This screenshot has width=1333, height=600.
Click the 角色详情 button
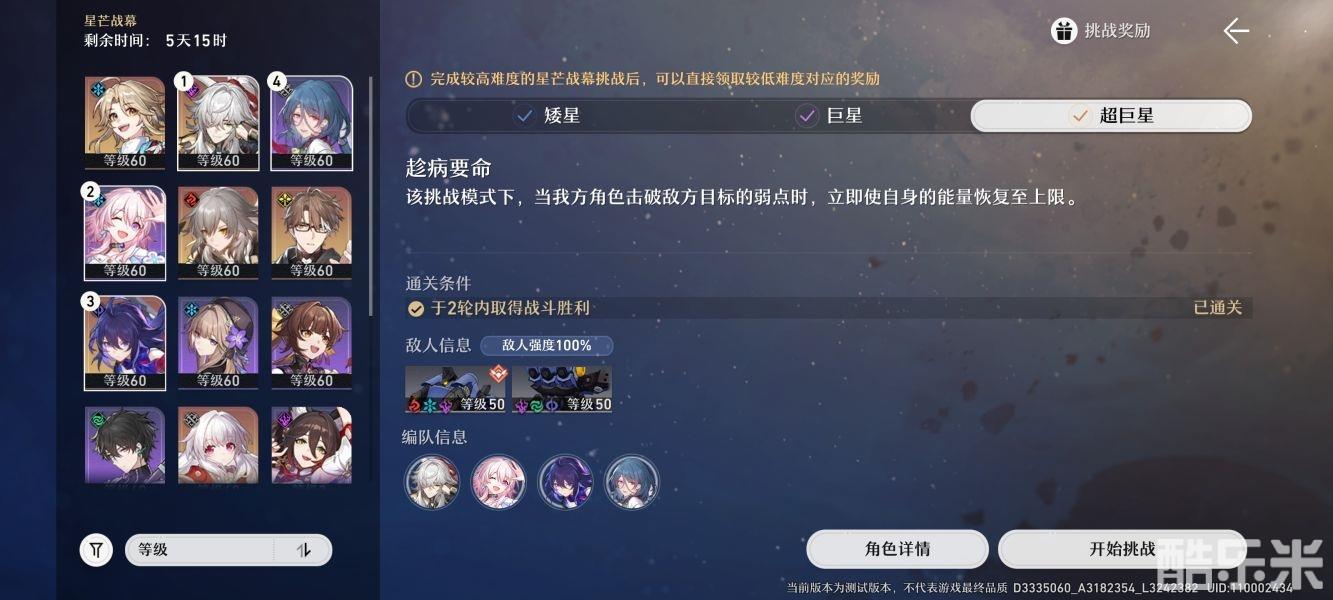(897, 549)
